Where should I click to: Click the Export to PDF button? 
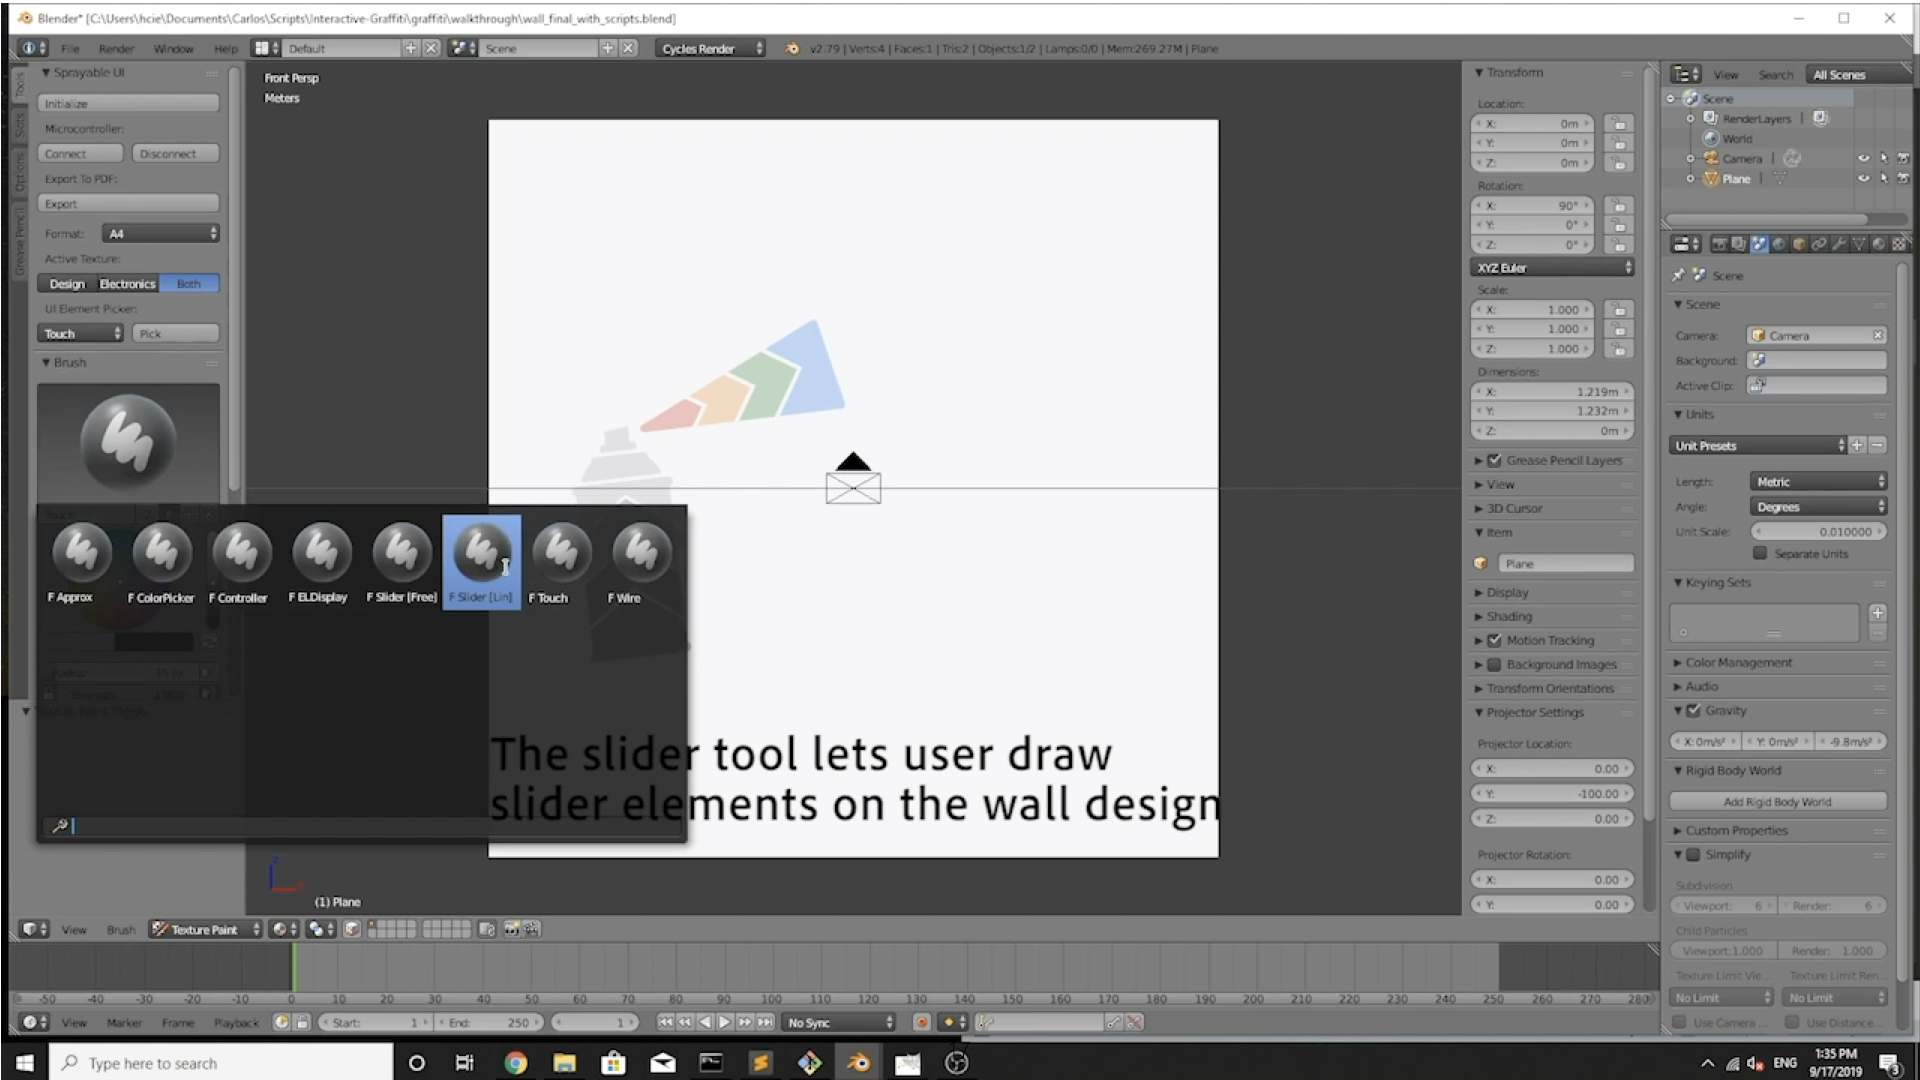click(128, 203)
